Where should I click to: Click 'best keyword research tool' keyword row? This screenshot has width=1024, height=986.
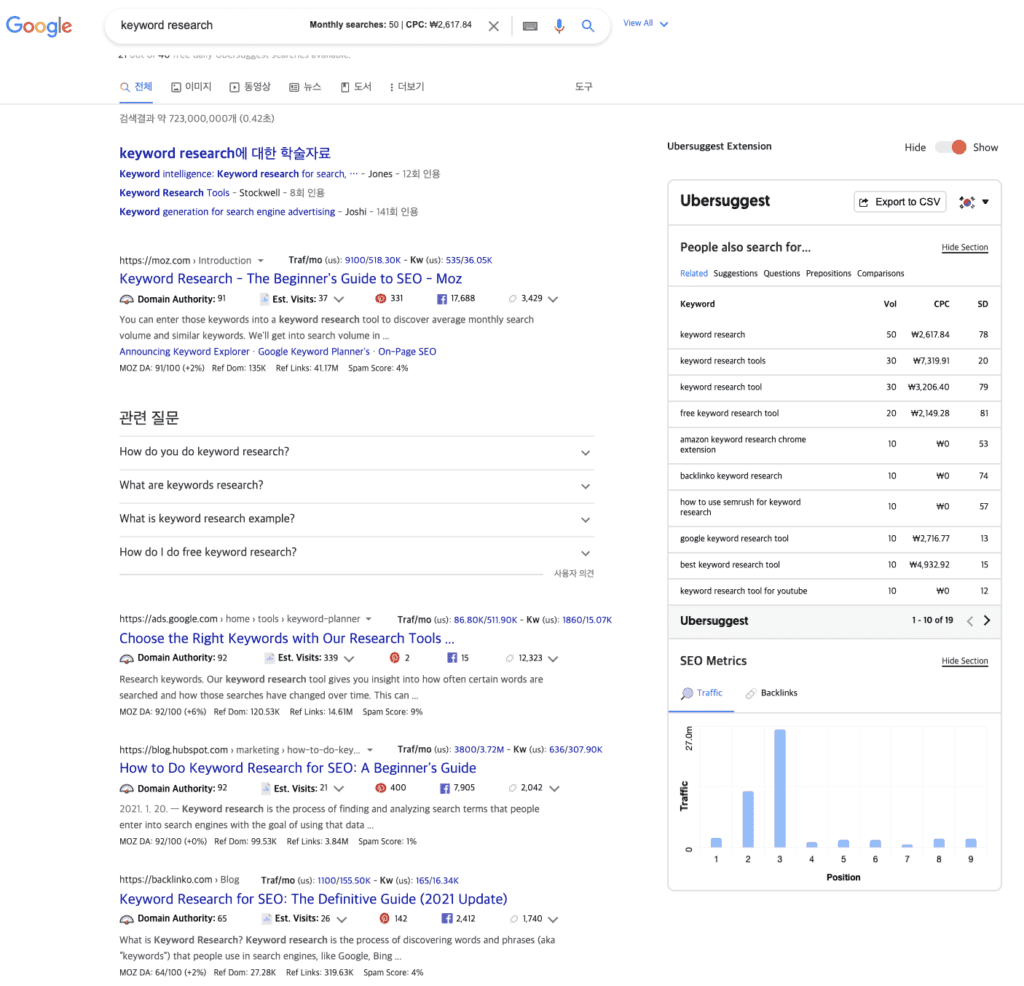point(835,565)
